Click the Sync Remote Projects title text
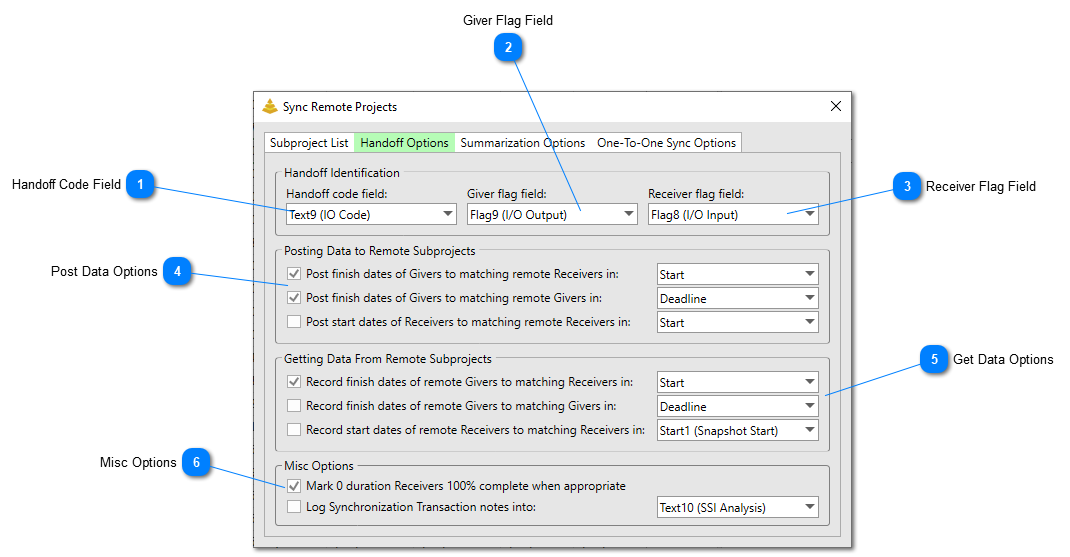The height and width of the screenshot is (557, 1070). coord(340,106)
